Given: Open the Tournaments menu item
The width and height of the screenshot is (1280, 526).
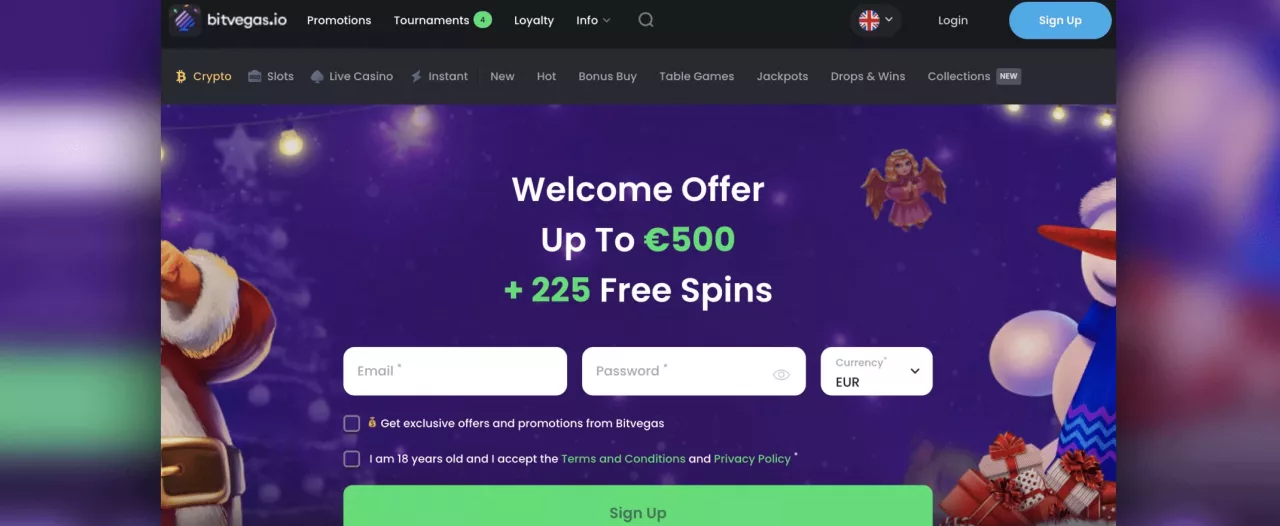Looking at the screenshot, I should 442,20.
